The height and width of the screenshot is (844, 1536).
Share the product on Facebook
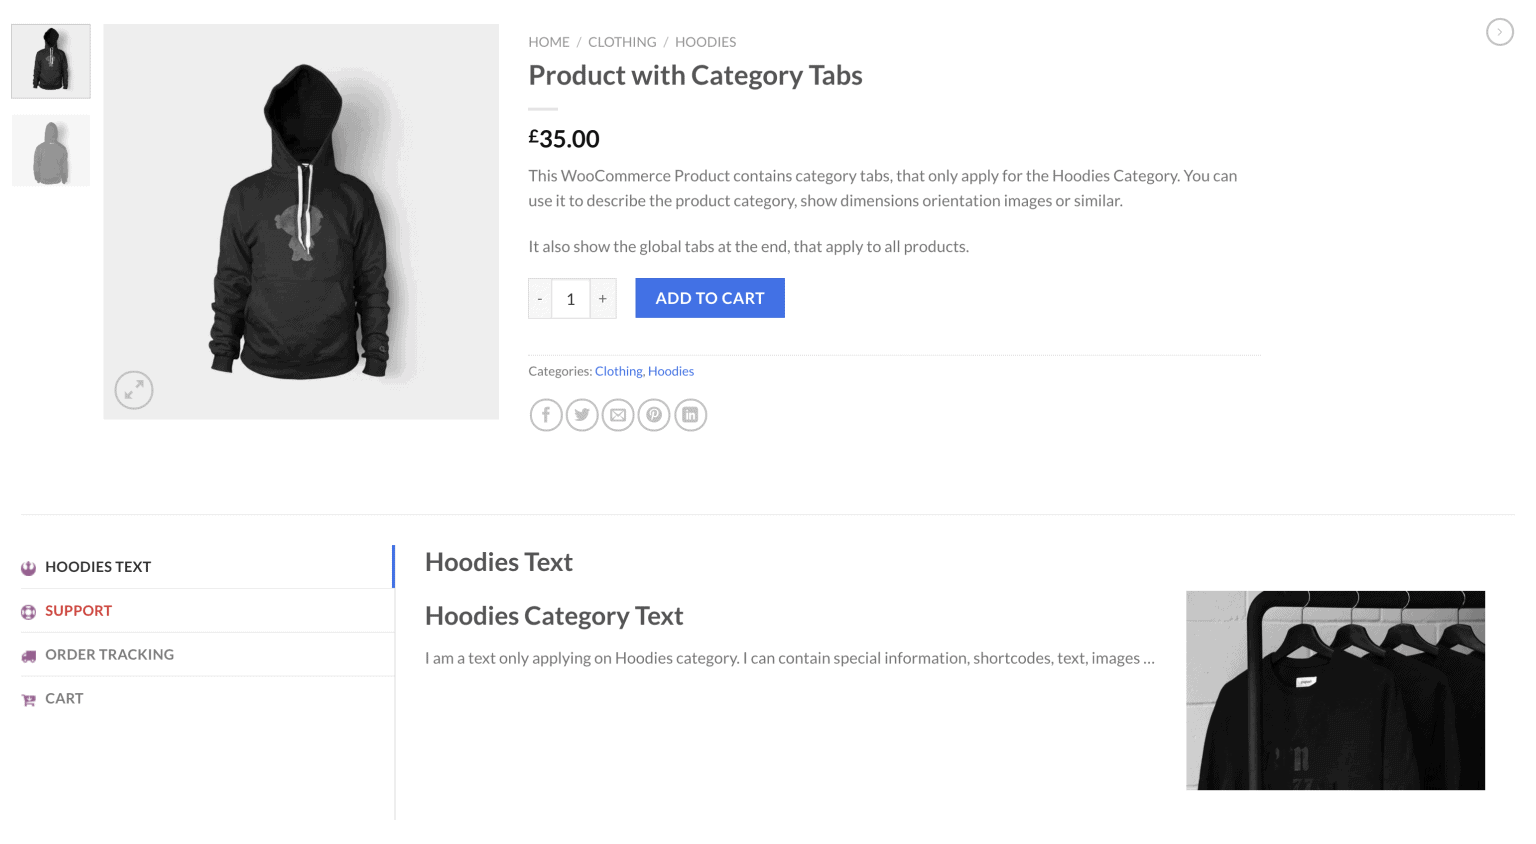(x=546, y=414)
